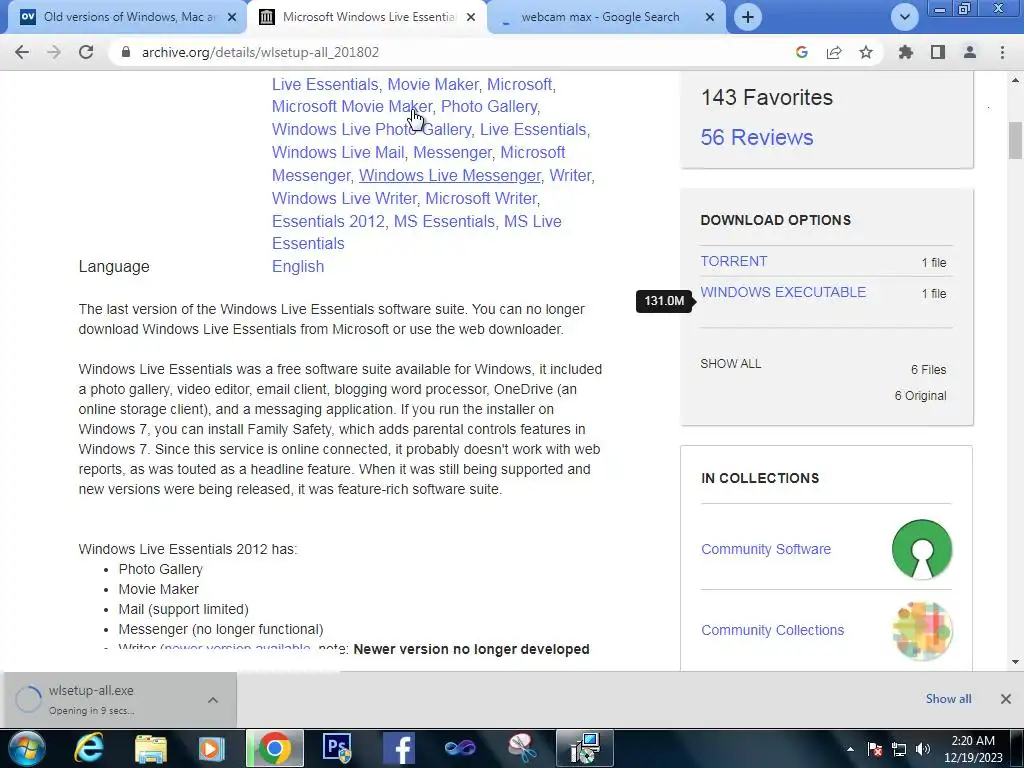This screenshot has width=1024, height=768.
Task: Click the network status tray icon
Action: pos(899,749)
